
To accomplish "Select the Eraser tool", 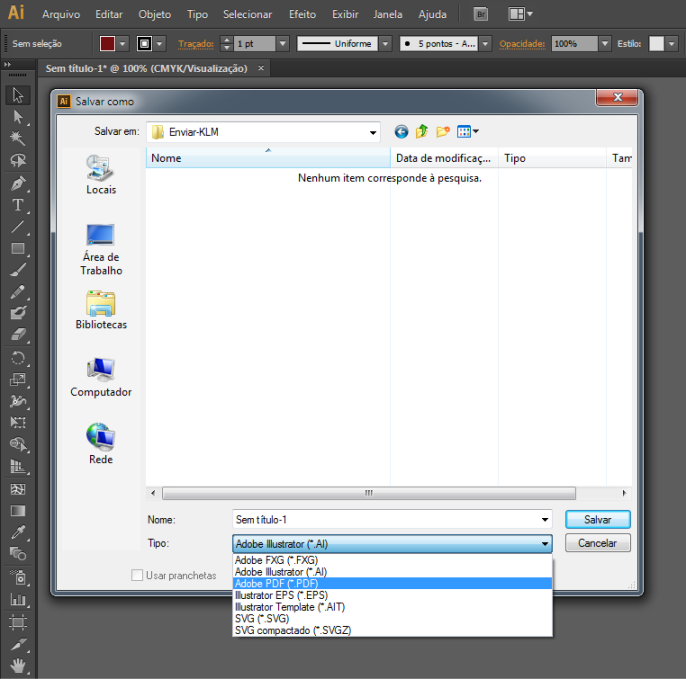I will point(18,335).
